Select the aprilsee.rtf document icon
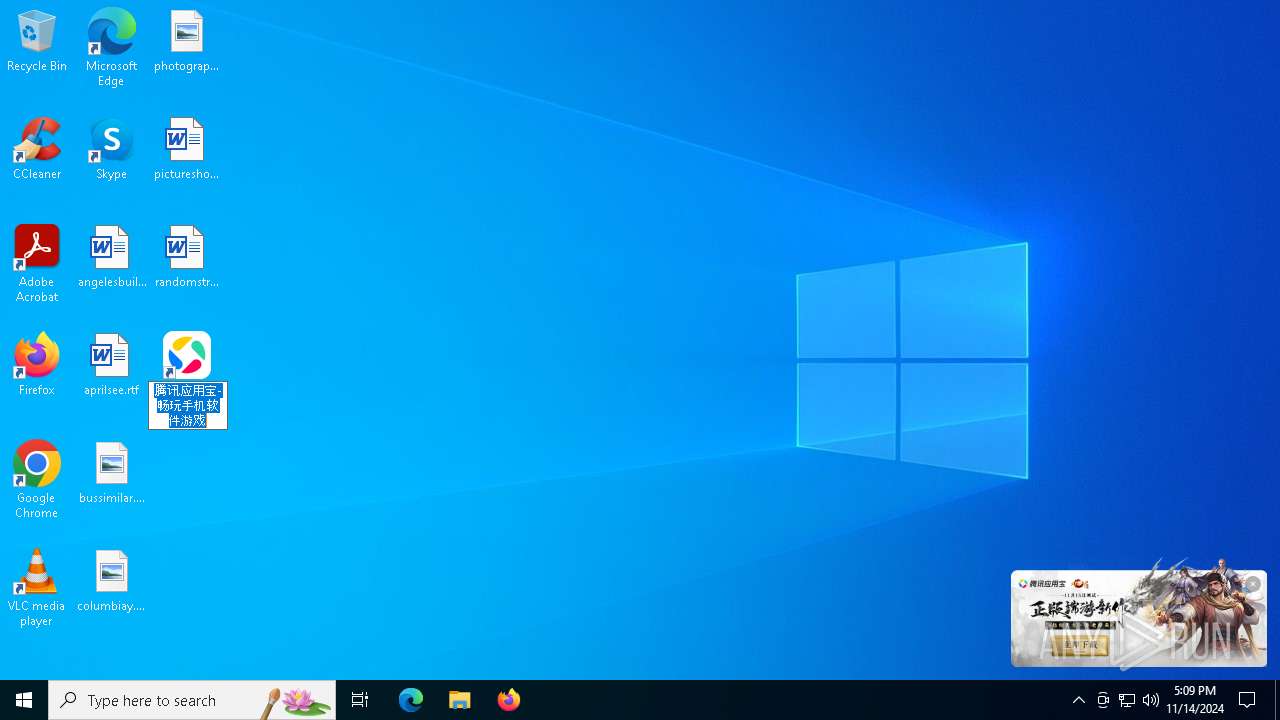Screen dimensions: 1280x720 pos(111,366)
